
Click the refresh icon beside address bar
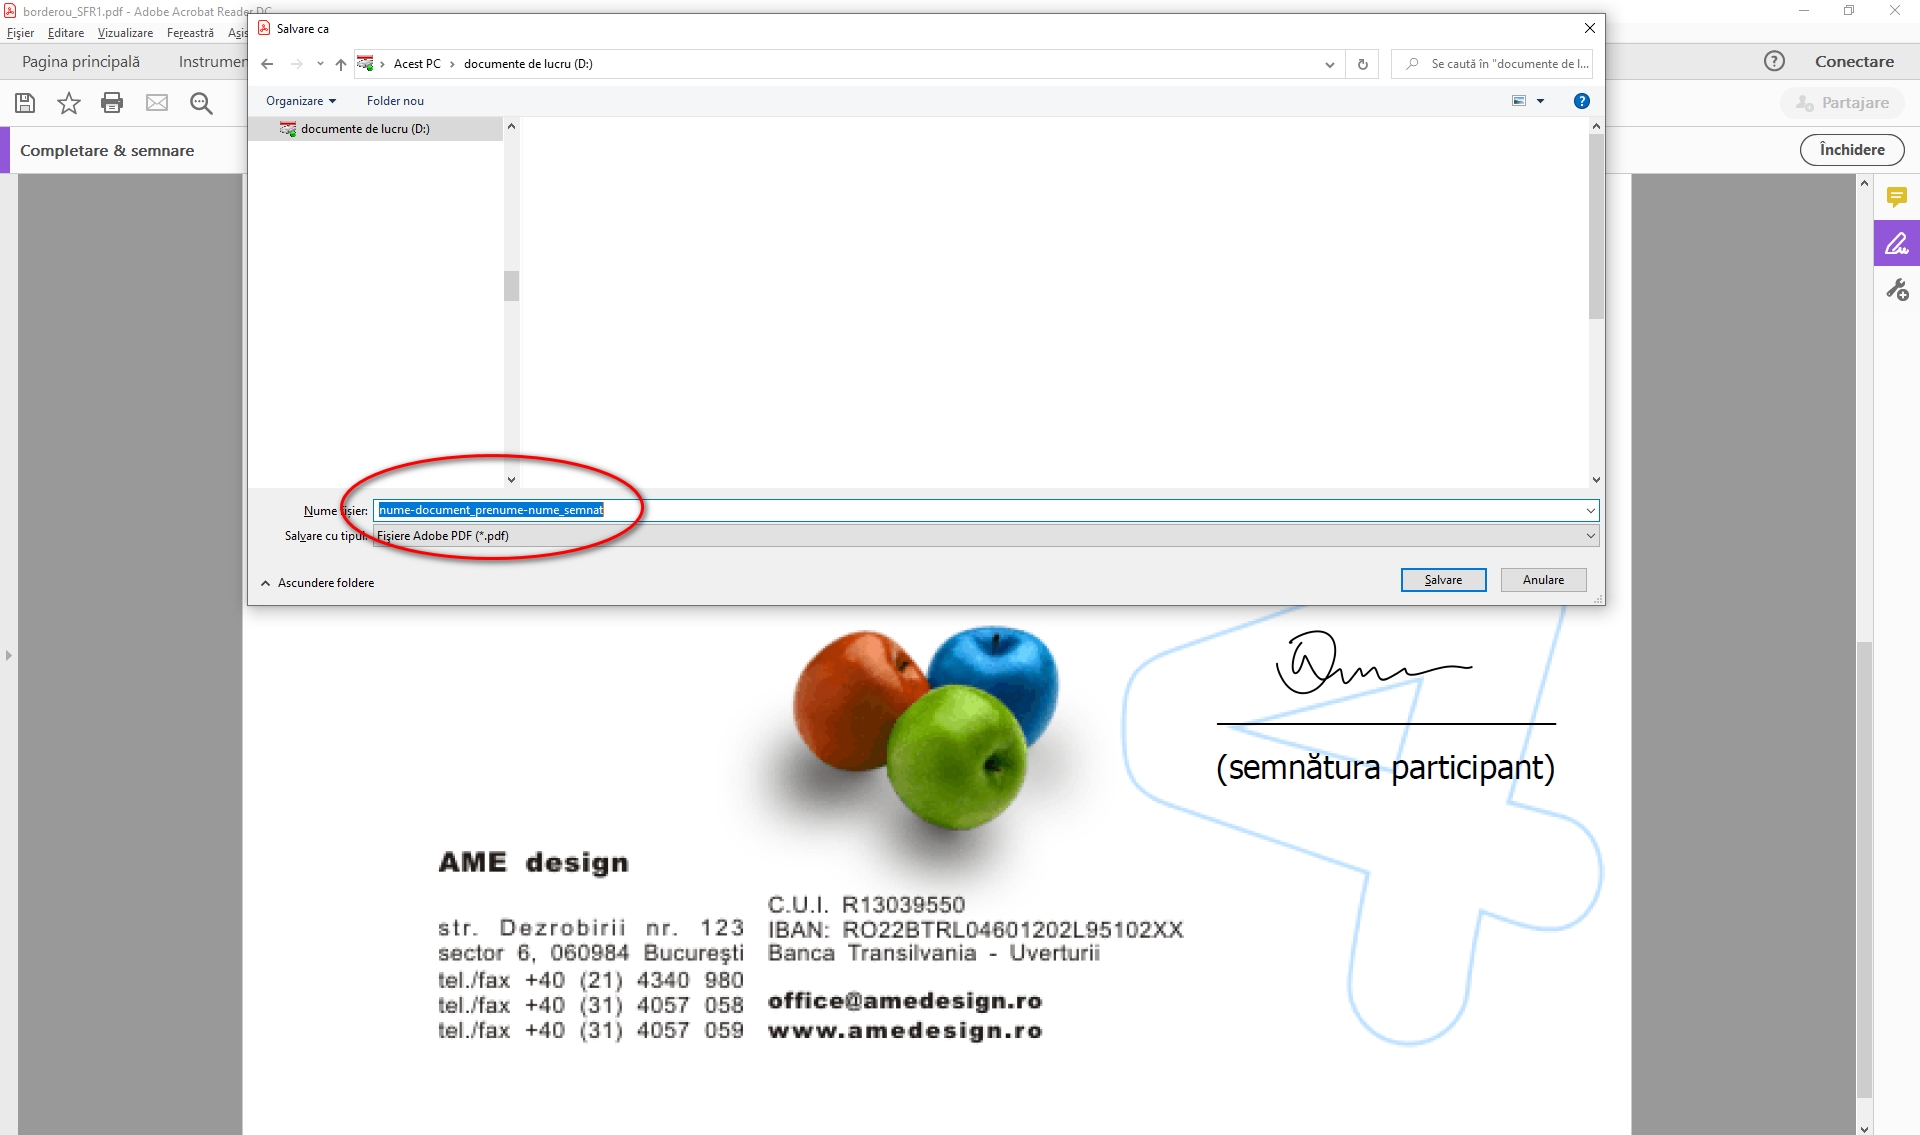[1362, 64]
